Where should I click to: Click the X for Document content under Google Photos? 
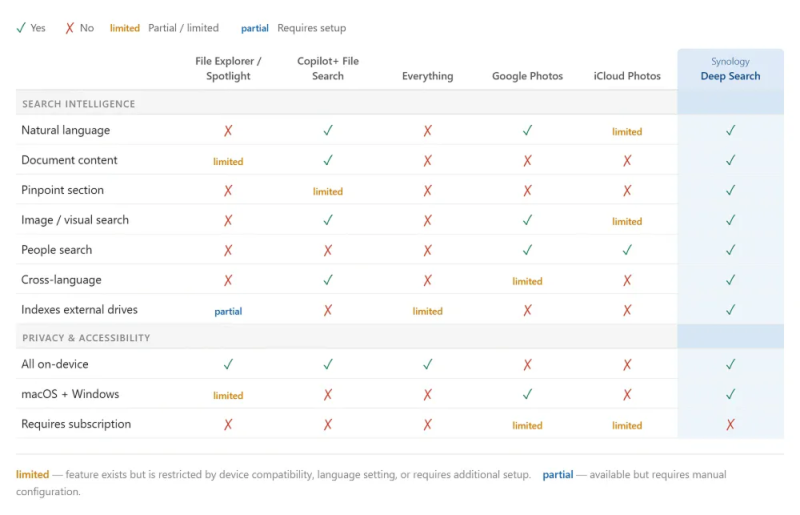[x=528, y=161]
